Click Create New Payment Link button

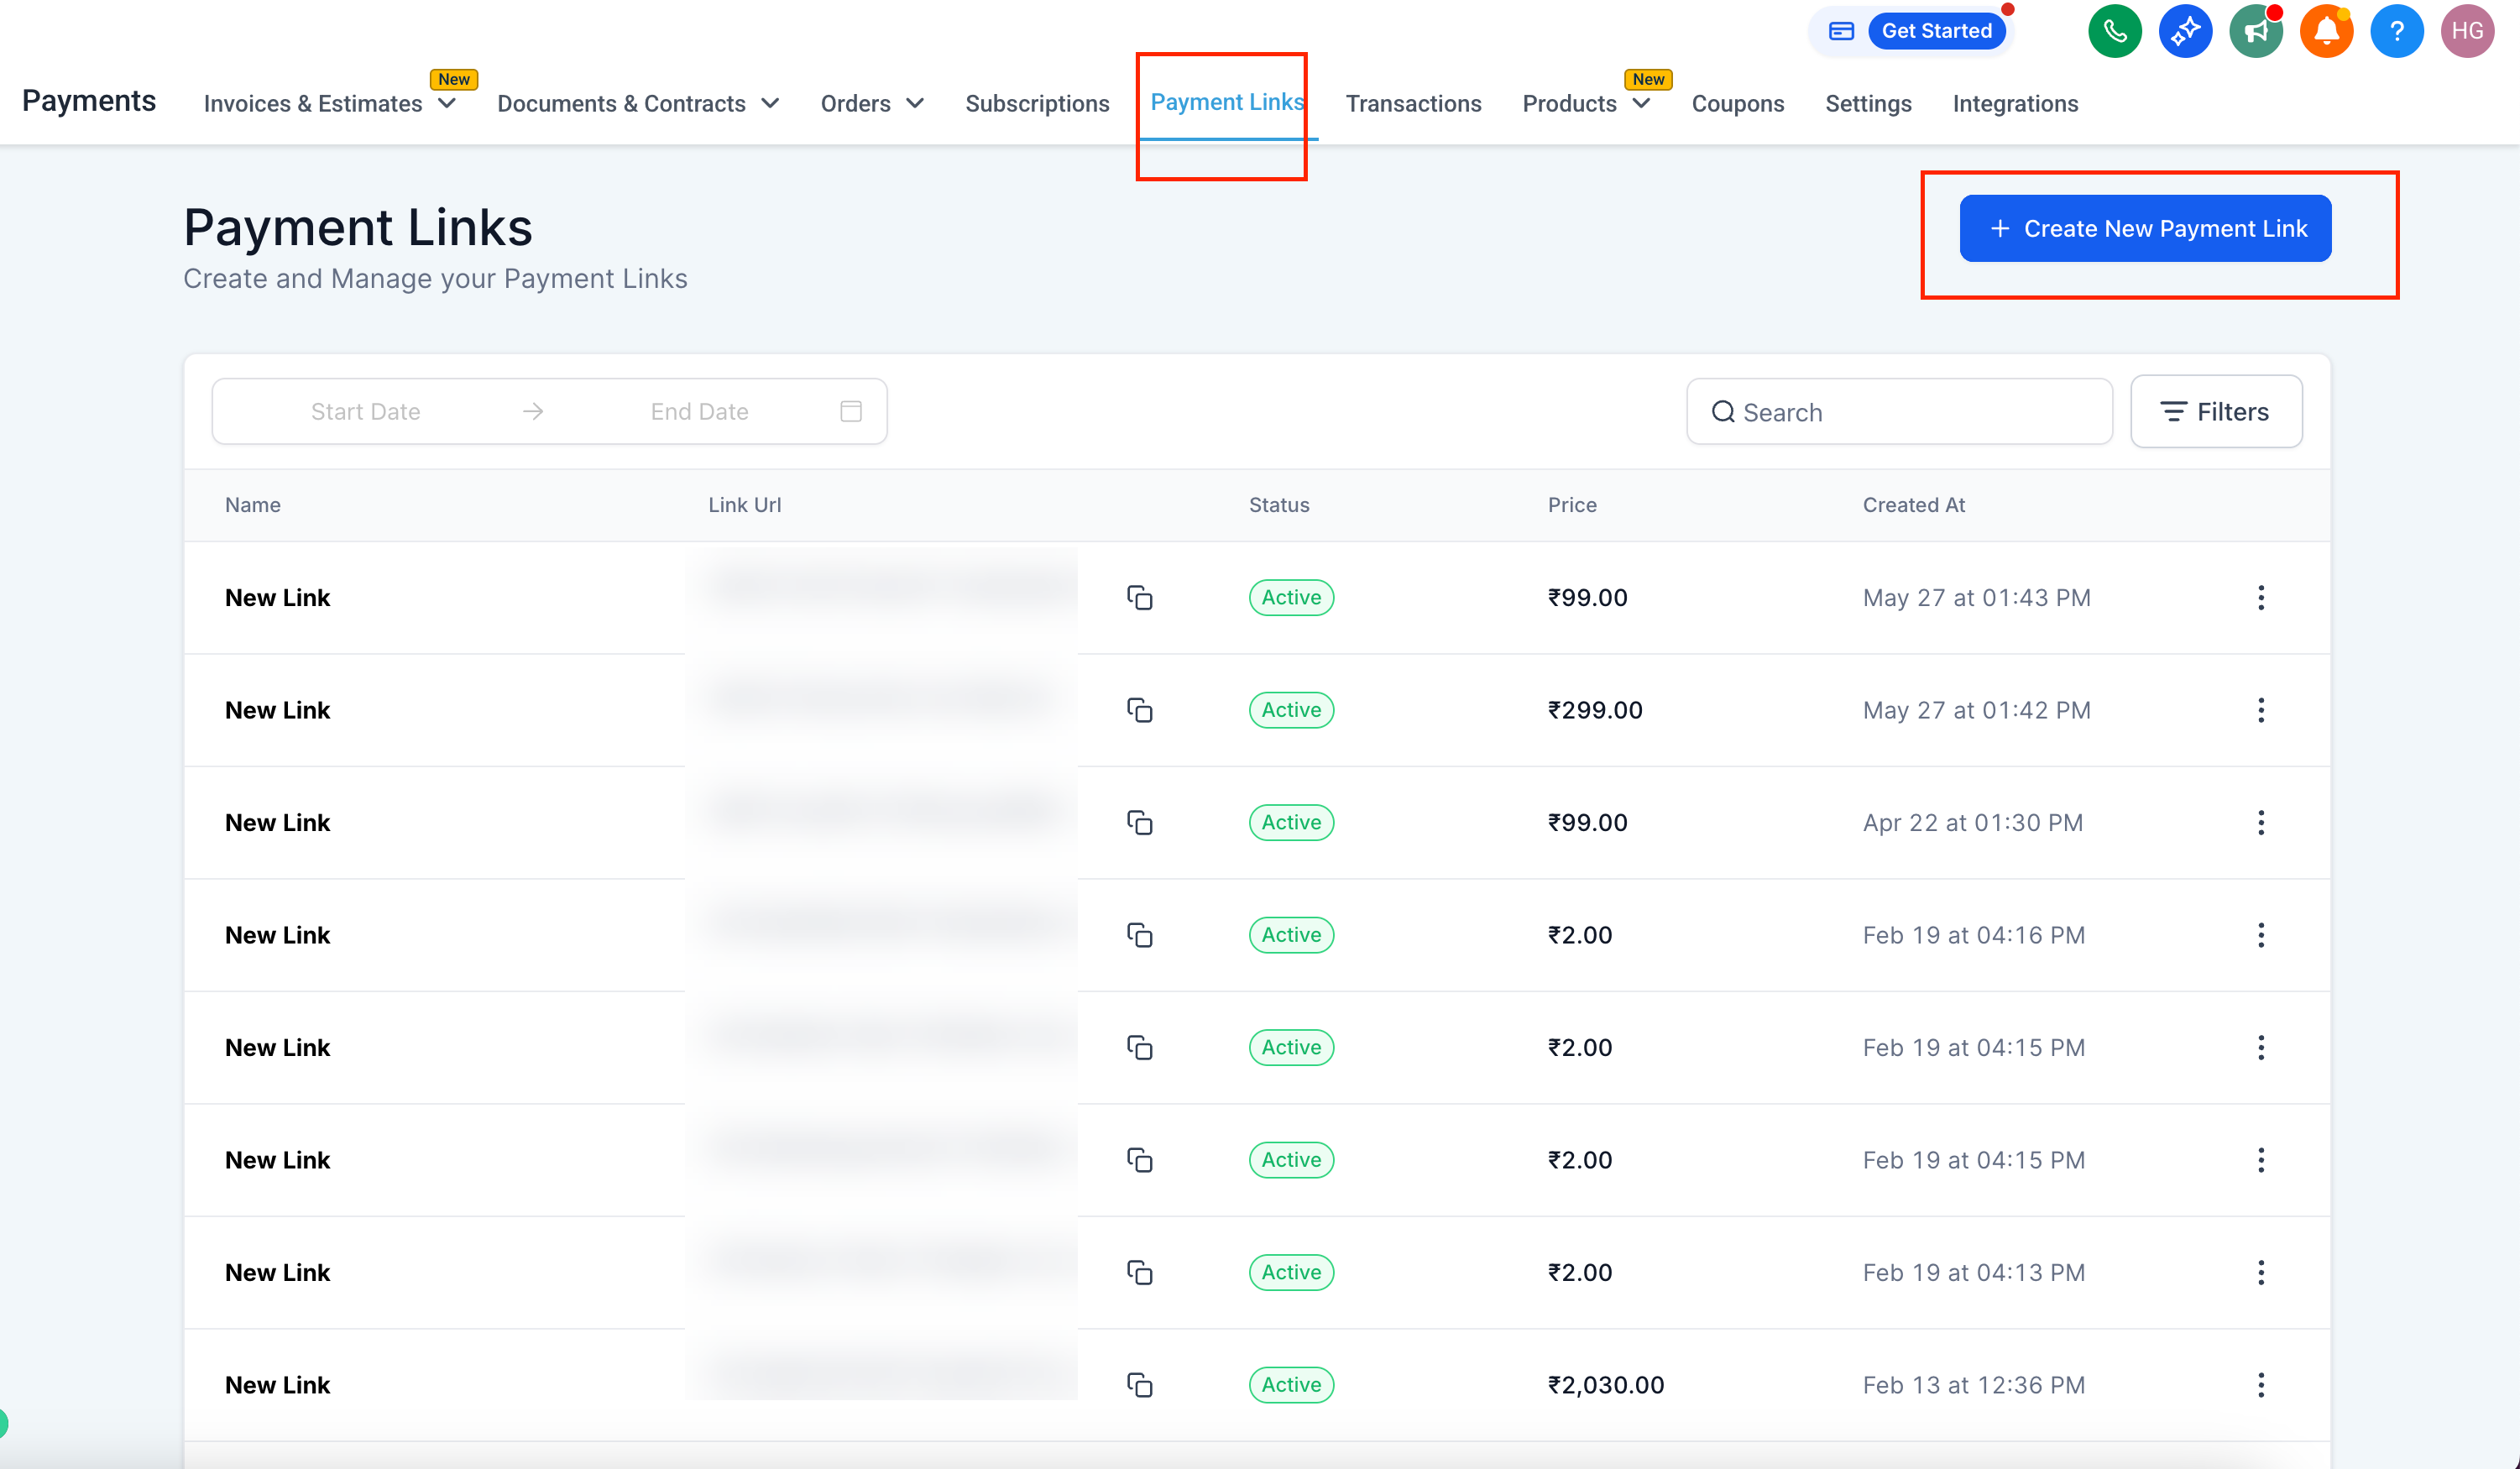2145,229
